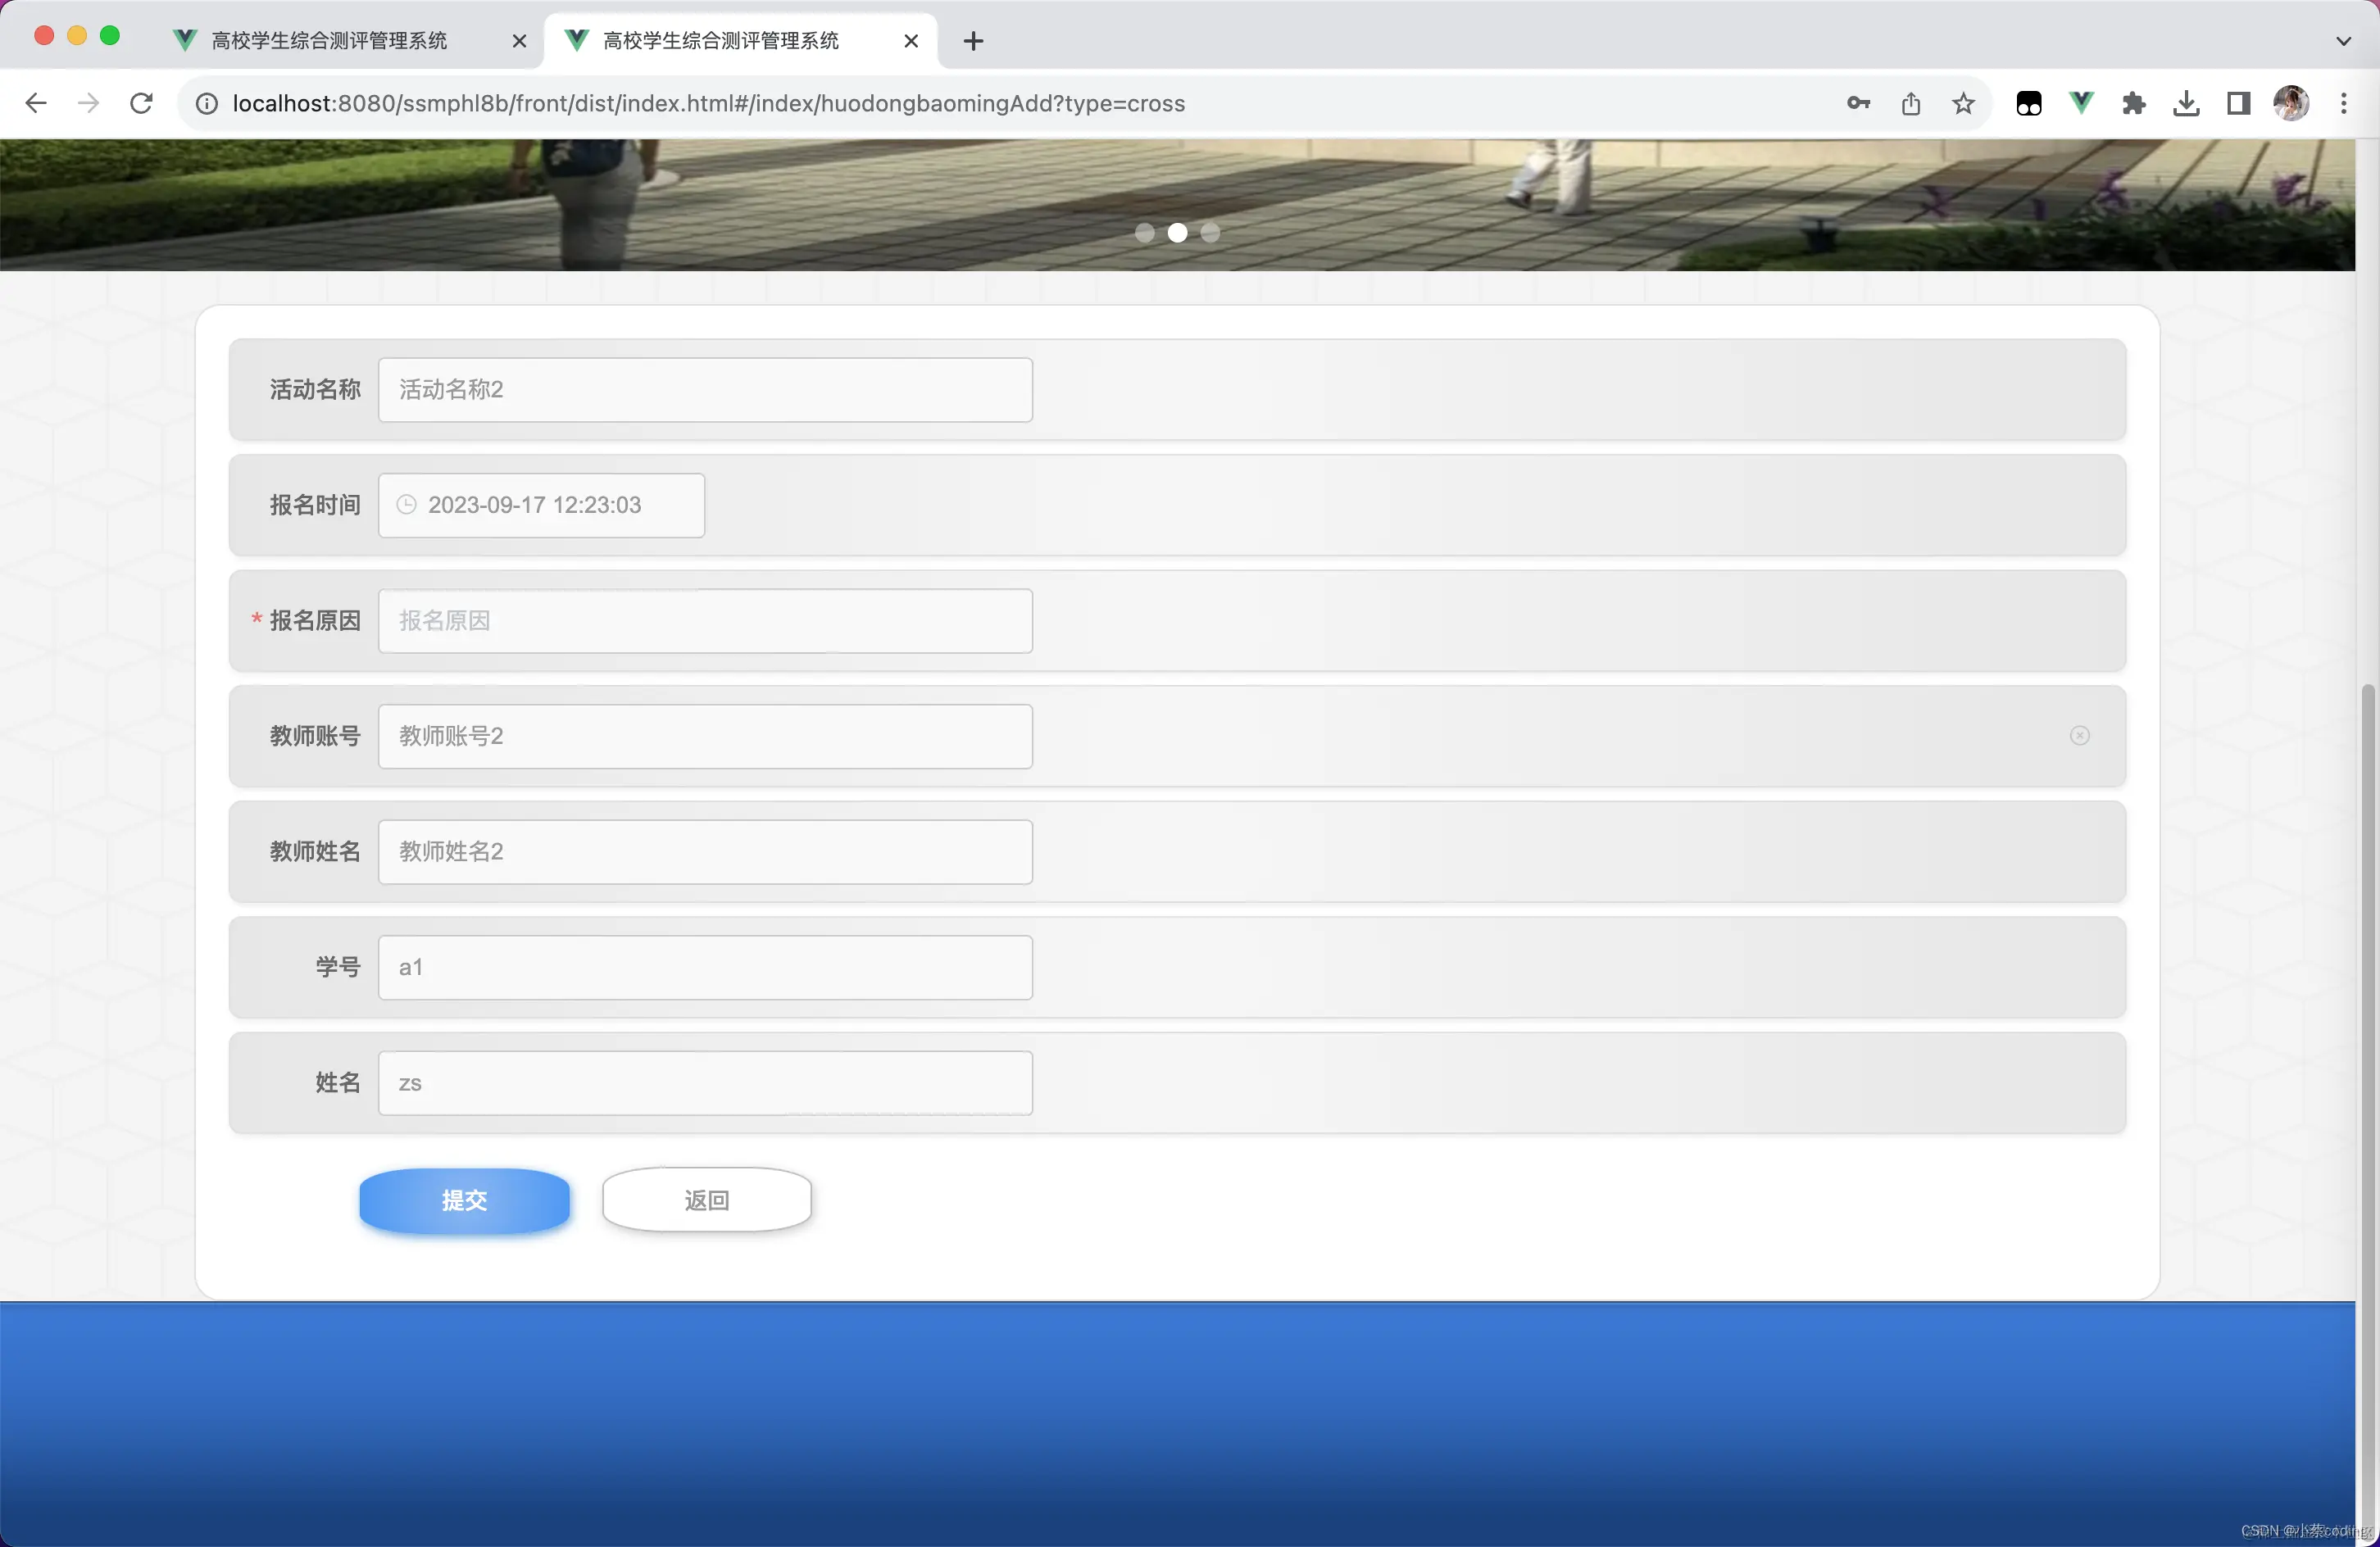Expand the tab search chevron
This screenshot has width=2380, height=1547.
pos(2343,41)
